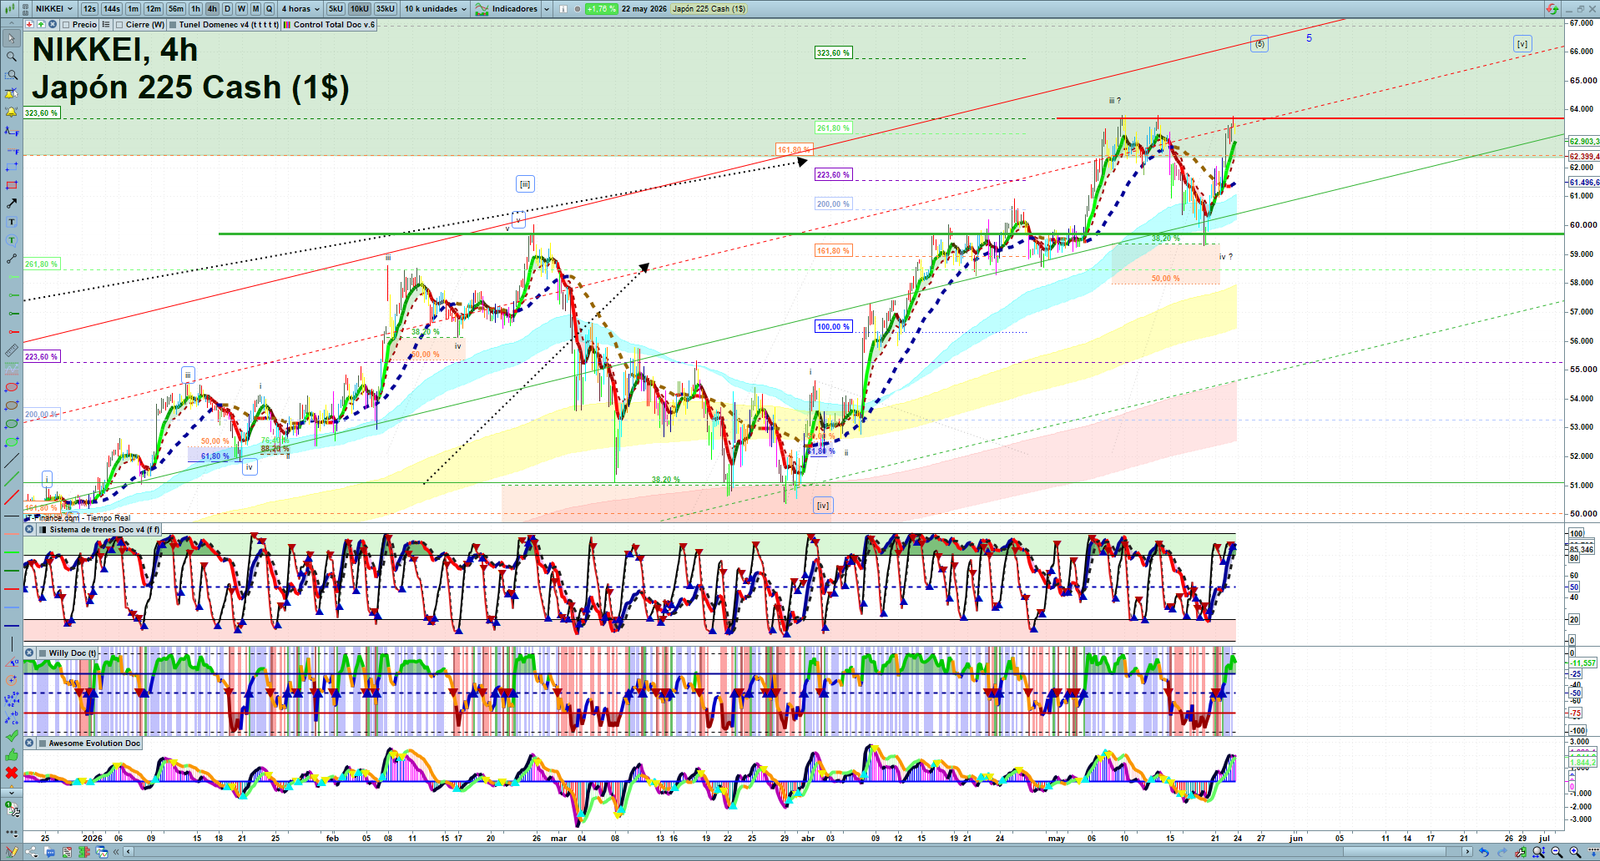The height and width of the screenshot is (861, 1600).
Task: Select the magnifier zoom tool in left toolbar
Action: (x=11, y=57)
